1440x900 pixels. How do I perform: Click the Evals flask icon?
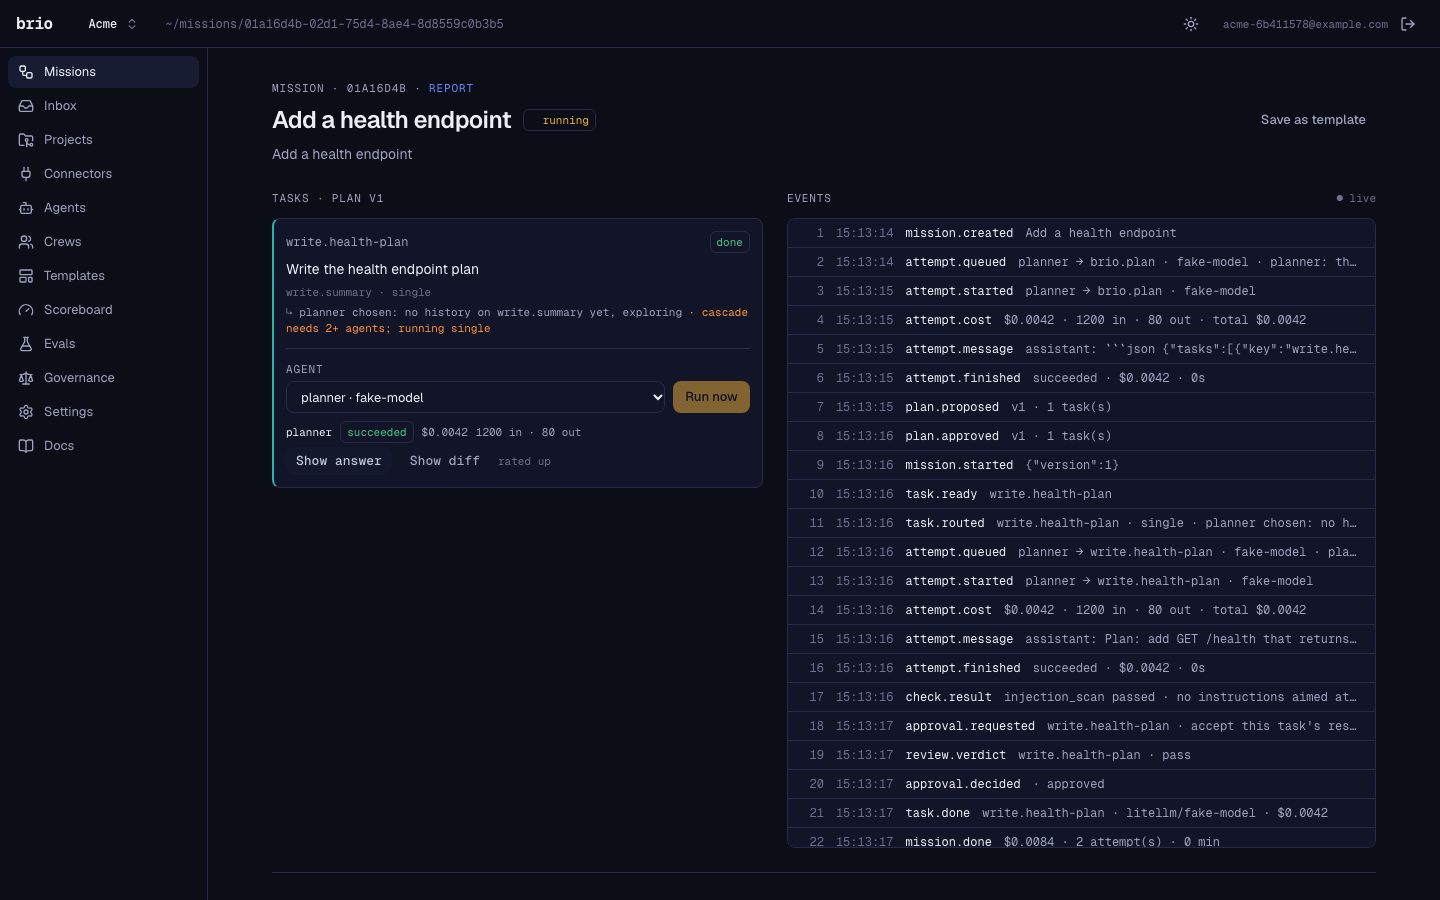click(x=26, y=344)
